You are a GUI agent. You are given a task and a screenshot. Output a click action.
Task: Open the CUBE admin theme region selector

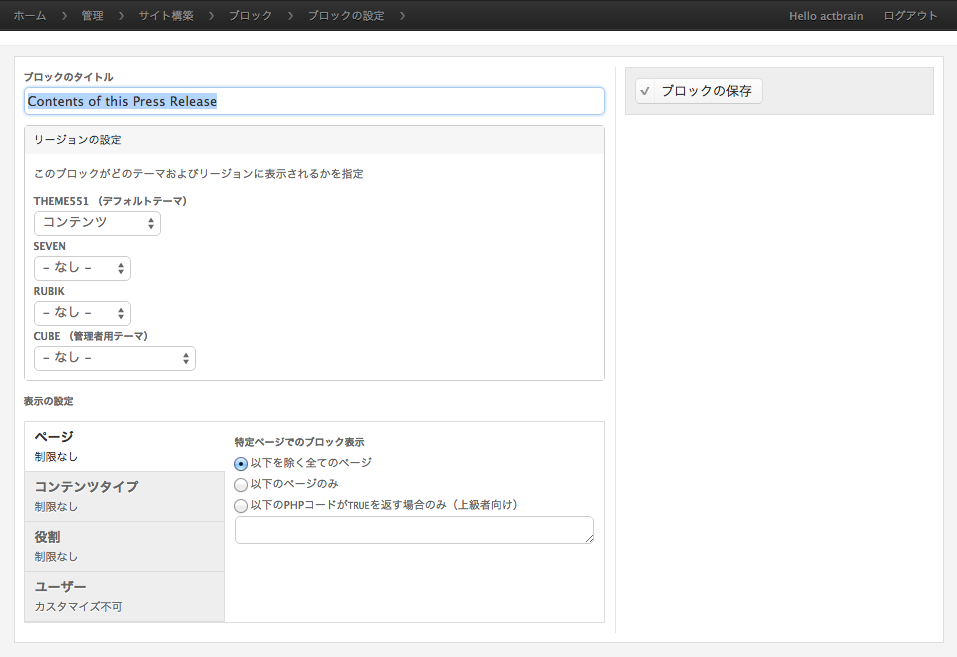114,358
